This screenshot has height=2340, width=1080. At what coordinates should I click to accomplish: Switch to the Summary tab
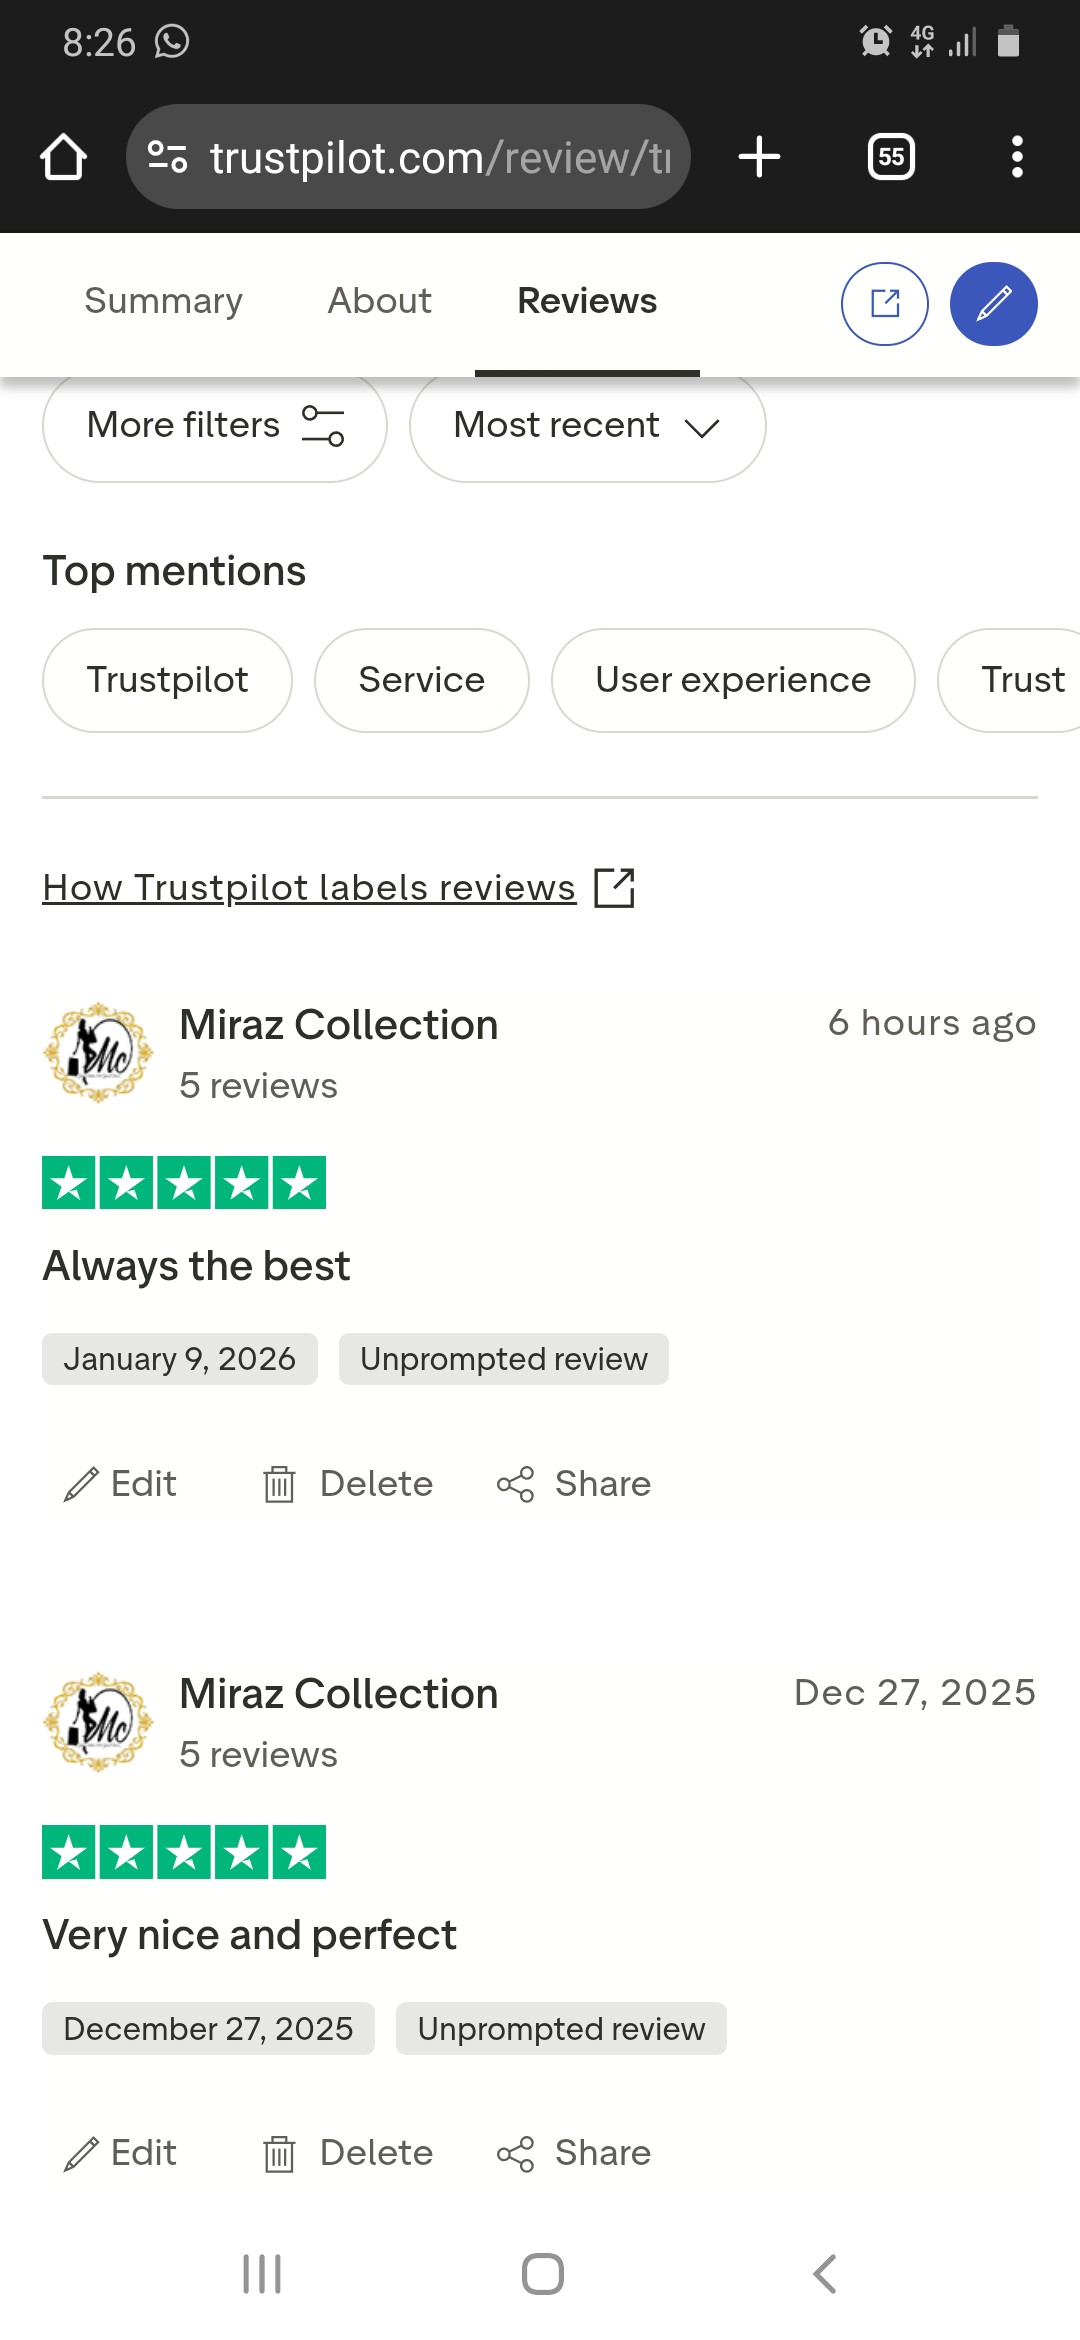(x=163, y=301)
